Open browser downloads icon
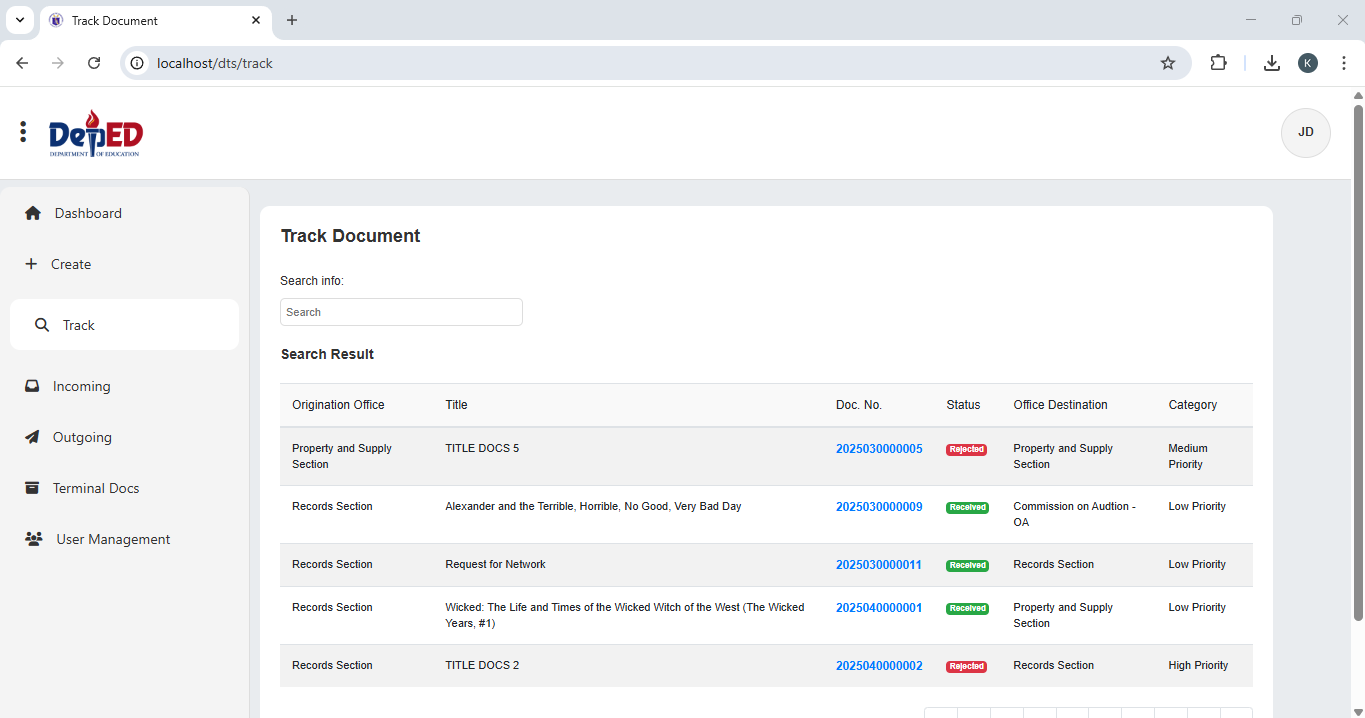The image size is (1365, 718). coord(1272,63)
